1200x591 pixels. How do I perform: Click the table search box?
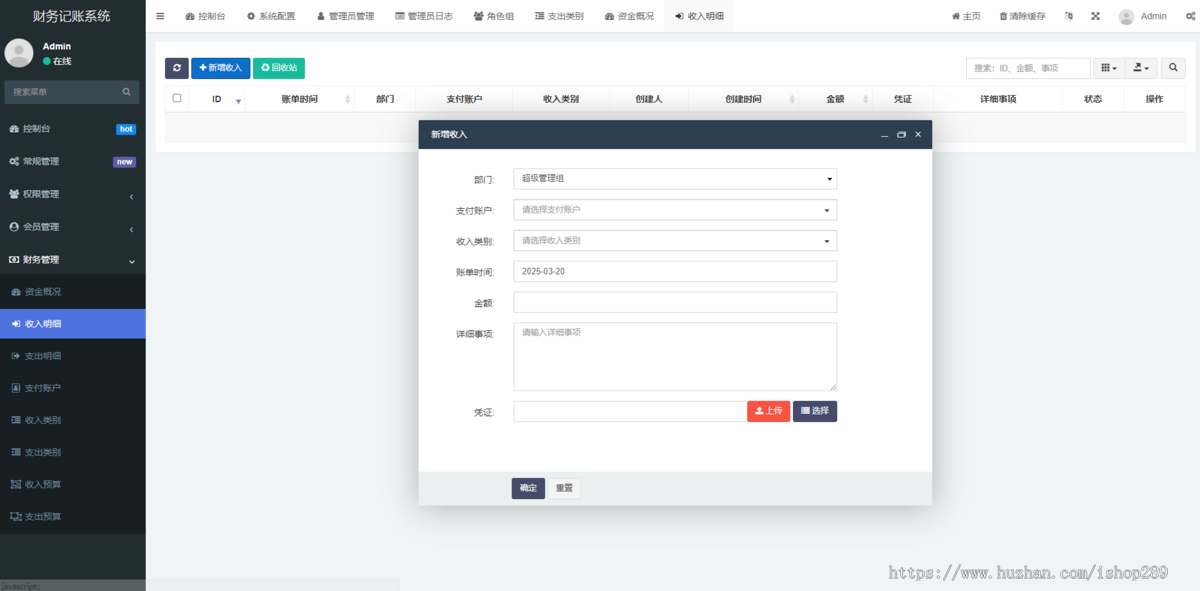pos(1028,68)
